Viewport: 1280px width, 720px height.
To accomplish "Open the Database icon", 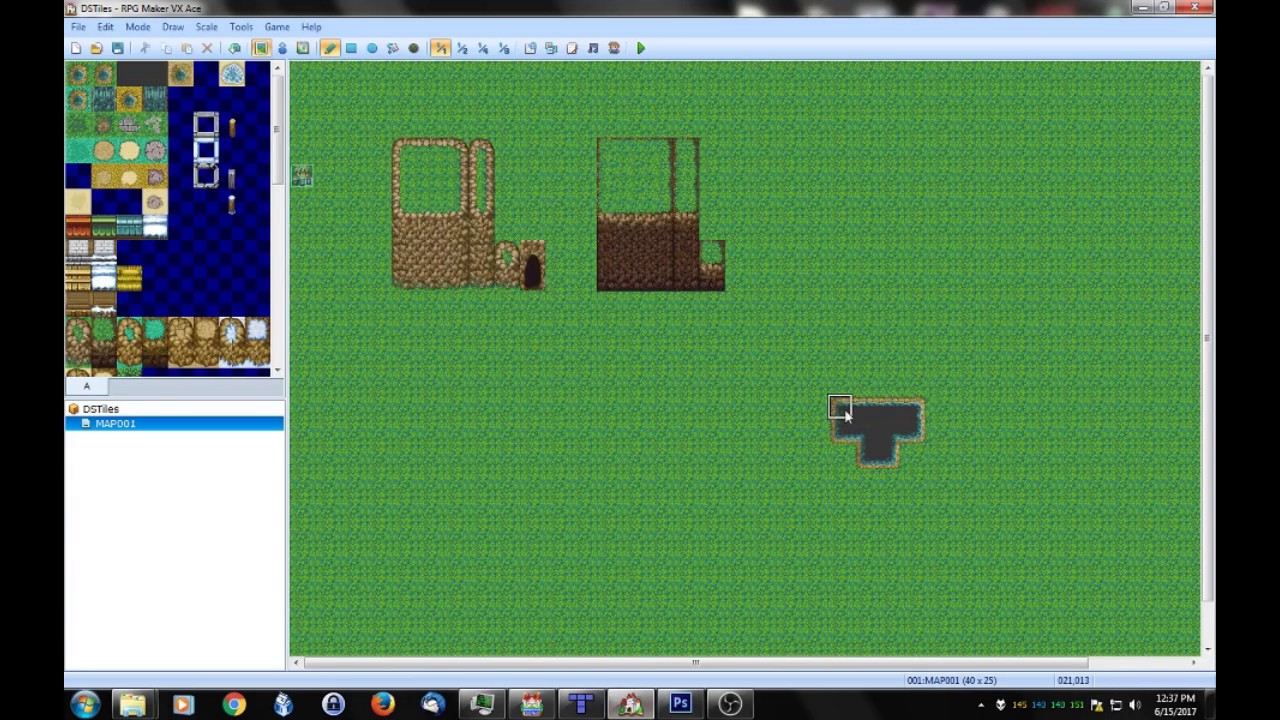I will pyautogui.click(x=530, y=48).
